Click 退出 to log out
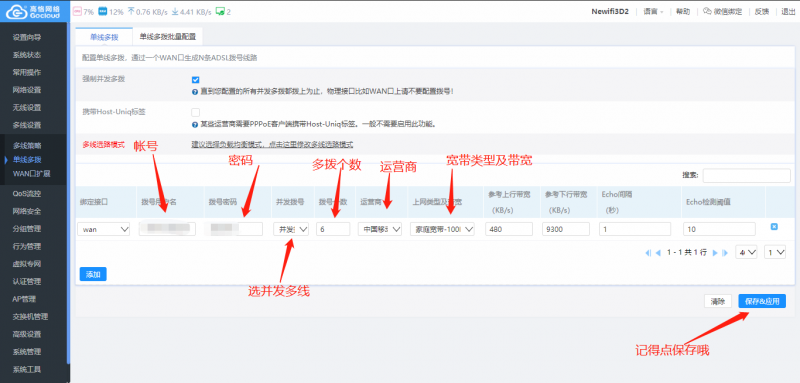The width and height of the screenshot is (800, 383). coord(788,11)
